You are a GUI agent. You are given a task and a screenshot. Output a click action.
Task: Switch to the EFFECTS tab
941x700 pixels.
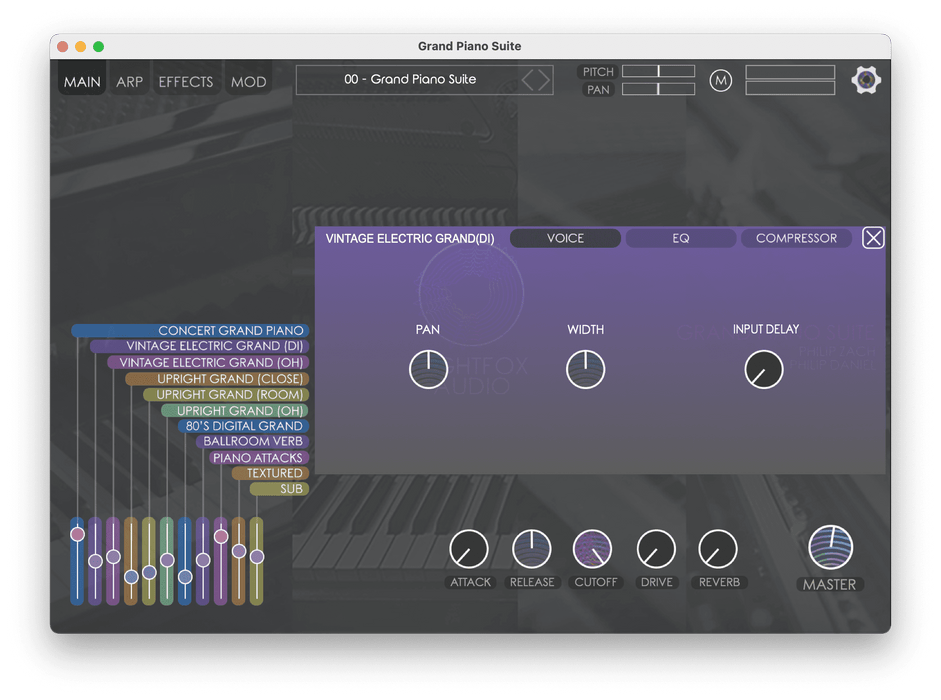pos(185,82)
